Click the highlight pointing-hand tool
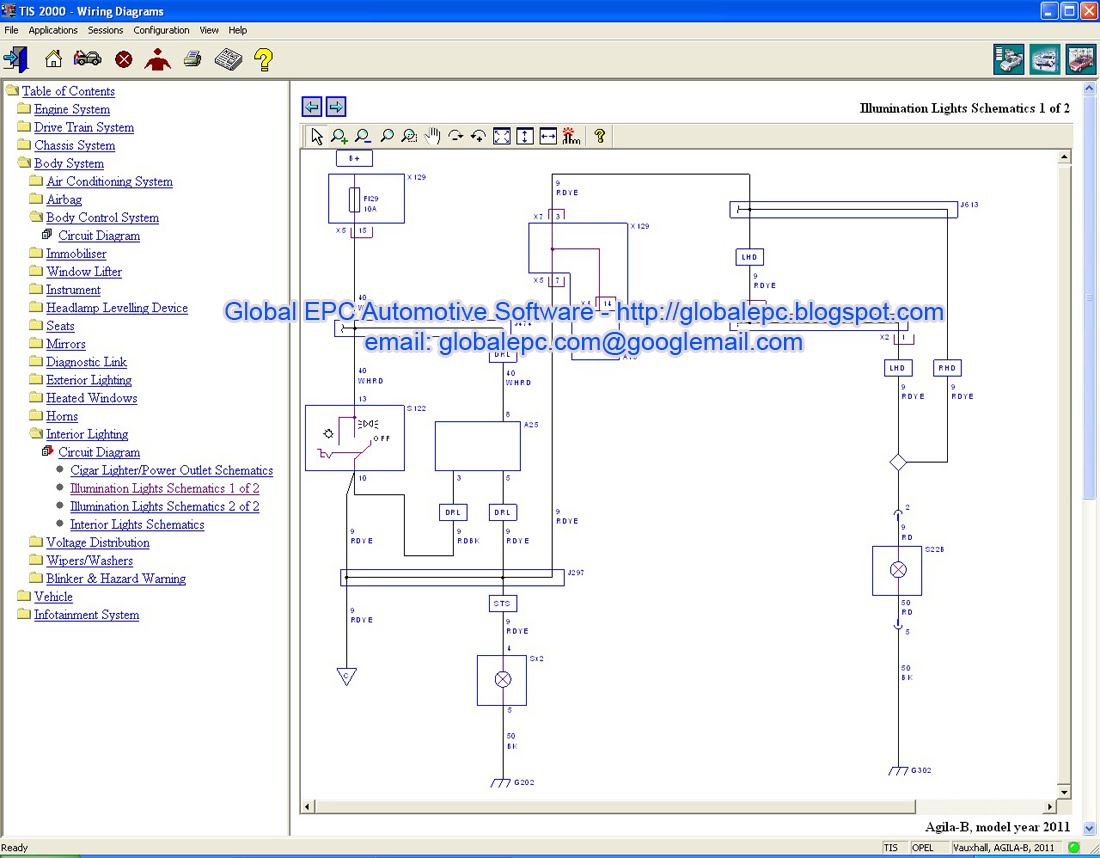This screenshot has height=858, width=1100. [x=571, y=136]
